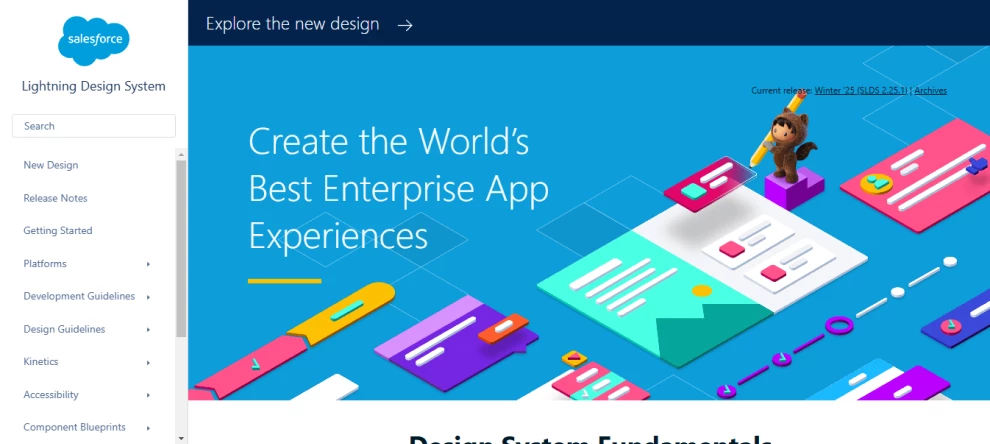Click the sidebar scrollbar up arrow
Viewport: 990px width, 444px height.
(181, 154)
